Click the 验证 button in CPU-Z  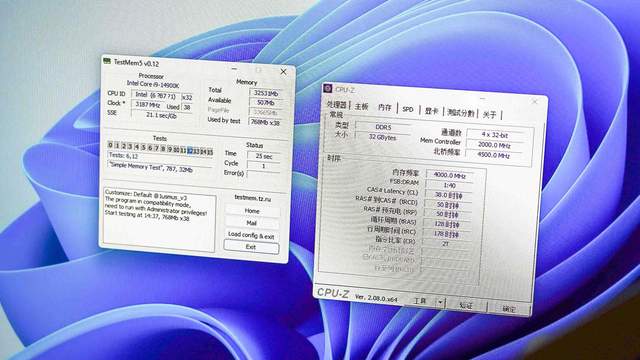[466, 305]
